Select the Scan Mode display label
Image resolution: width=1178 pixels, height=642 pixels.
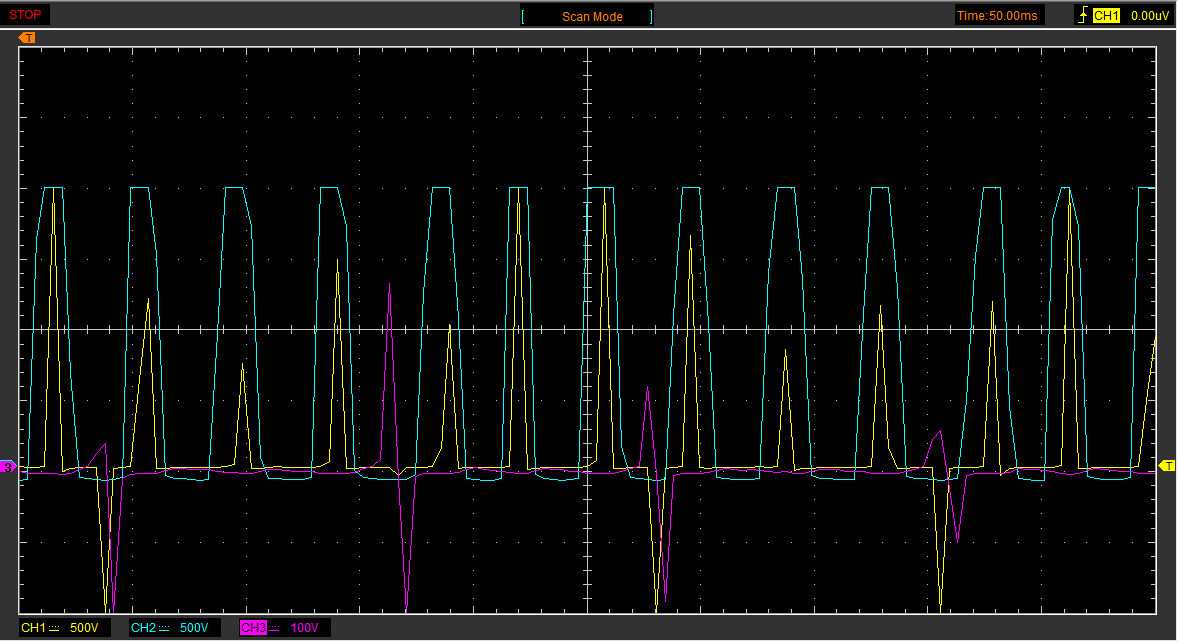coord(592,16)
